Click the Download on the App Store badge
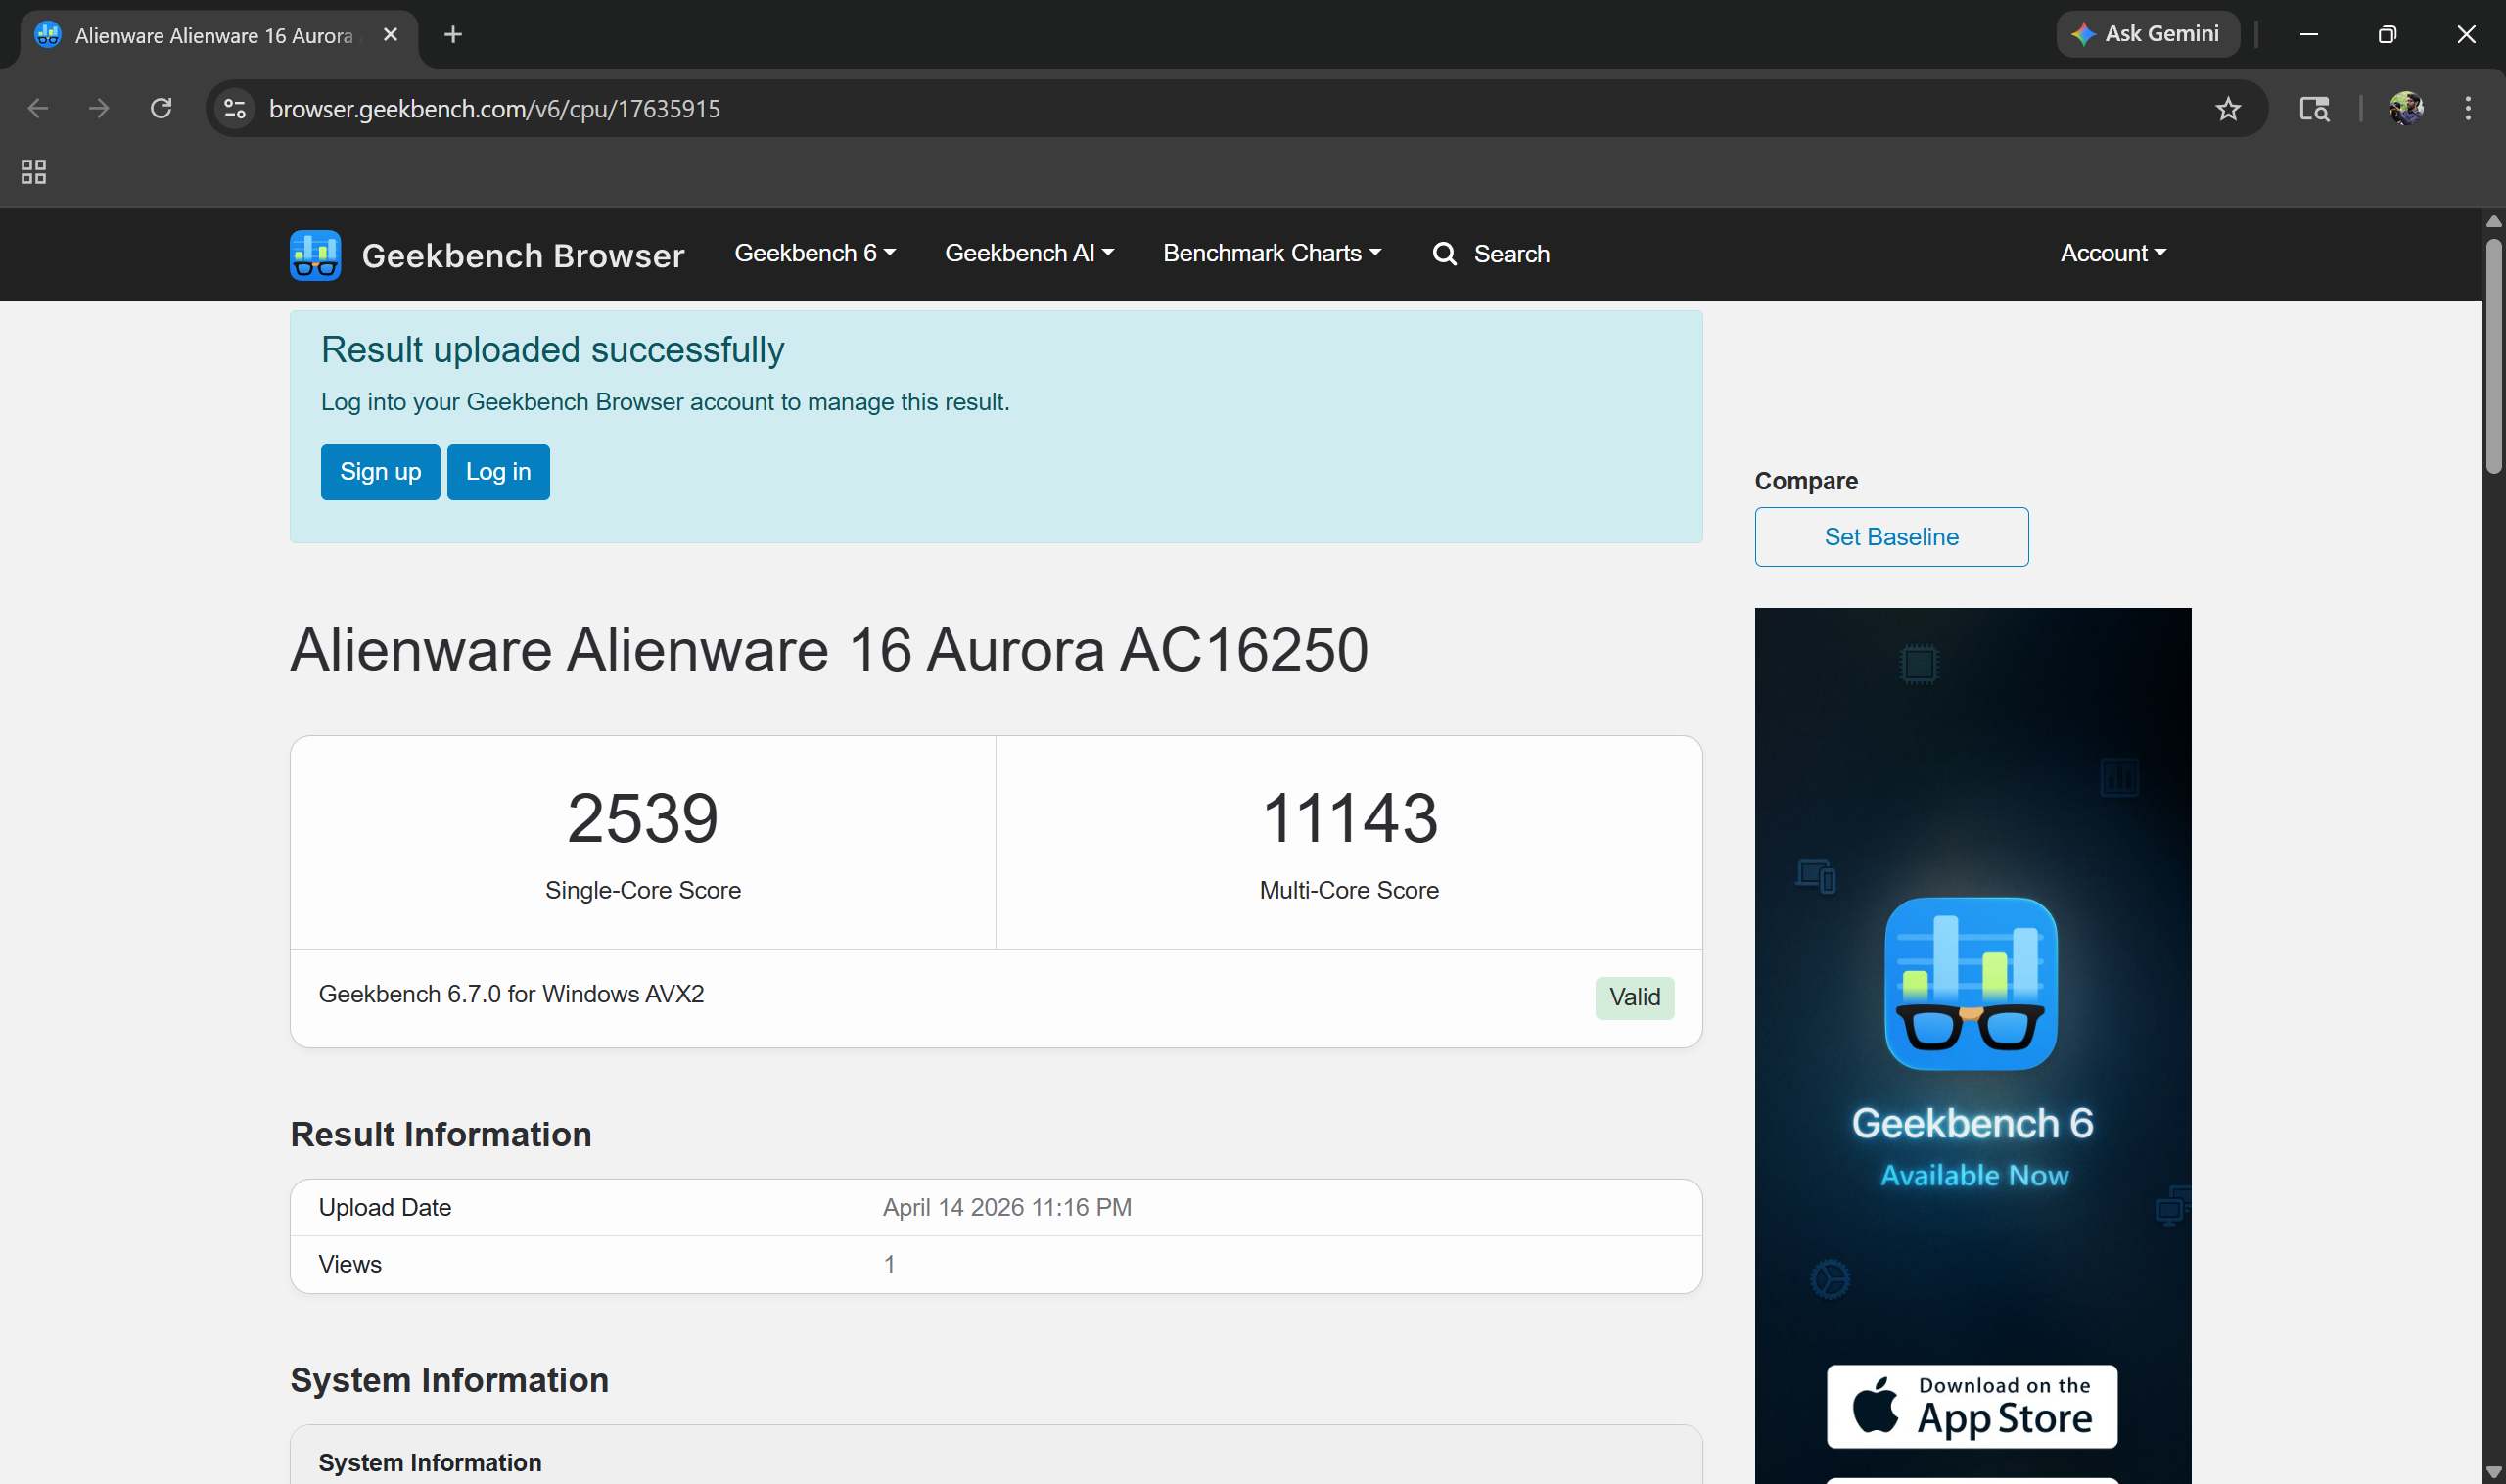This screenshot has width=2506, height=1484. click(x=1971, y=1406)
